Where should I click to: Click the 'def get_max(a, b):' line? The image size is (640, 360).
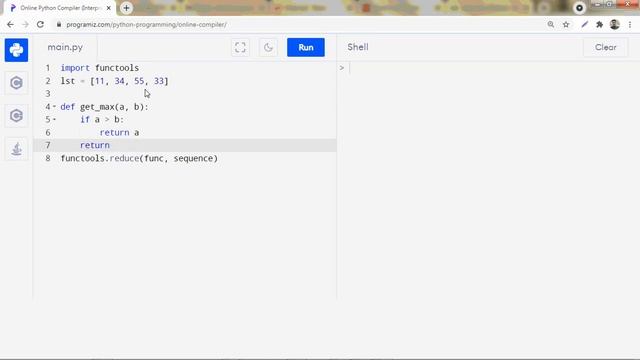[104, 107]
